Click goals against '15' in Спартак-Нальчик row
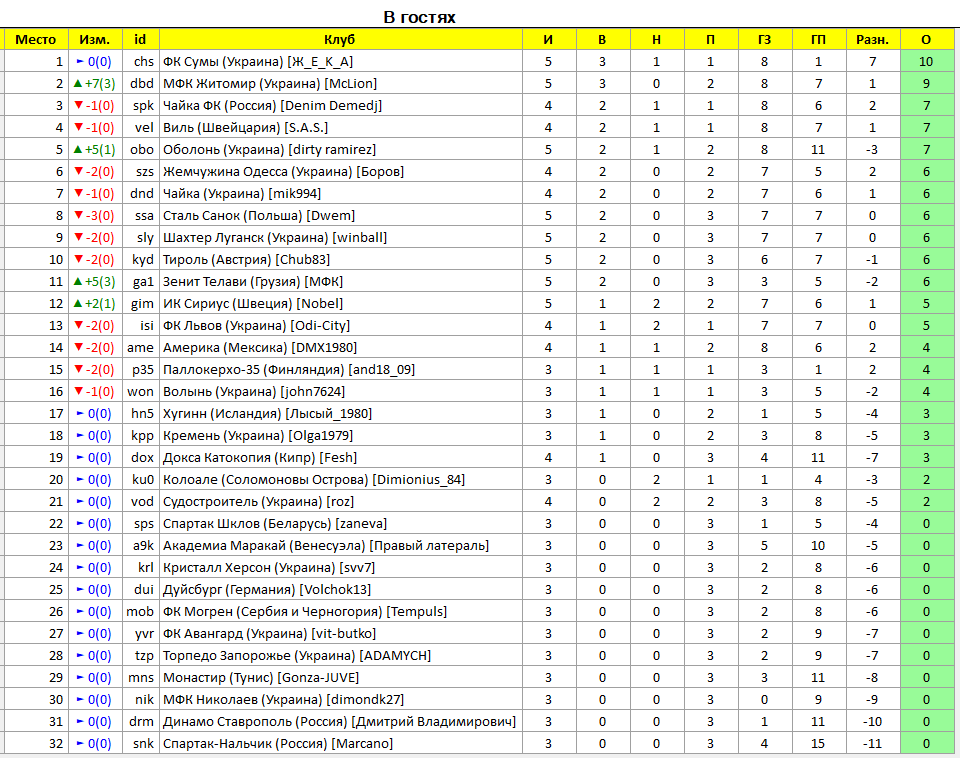Screen dimensions: 960x758 (x=819, y=745)
